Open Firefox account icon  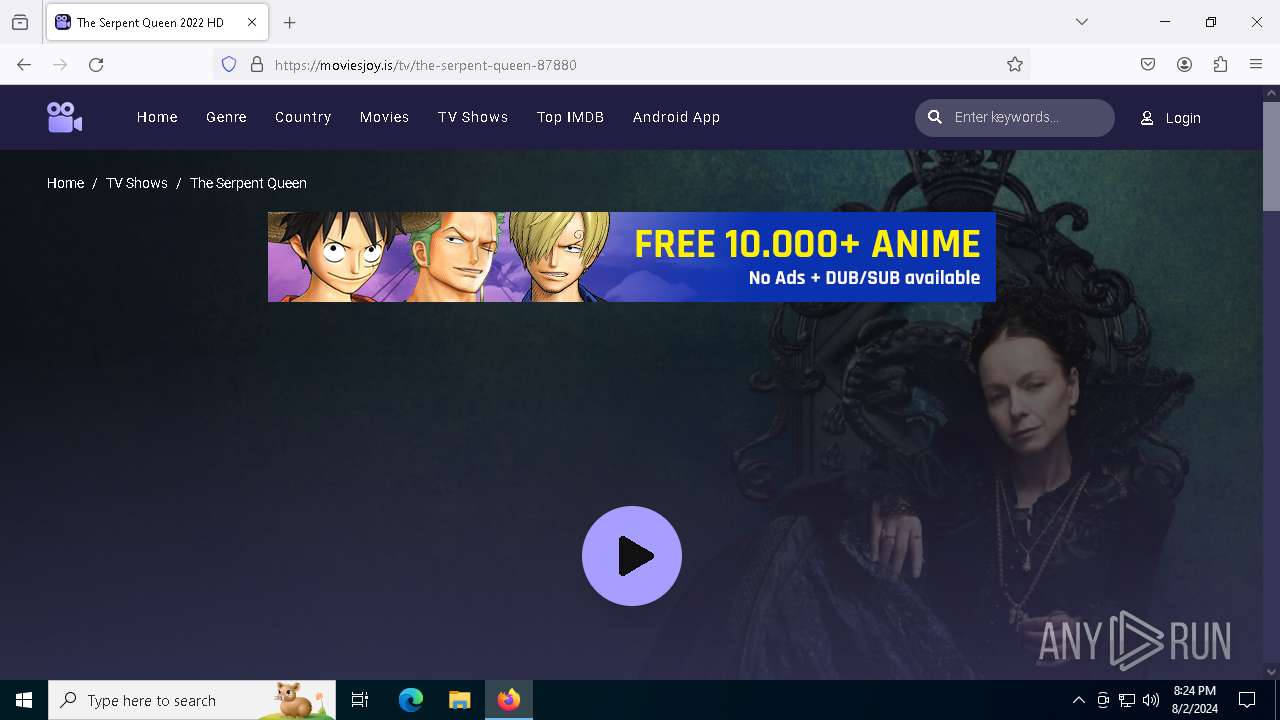click(1184, 65)
